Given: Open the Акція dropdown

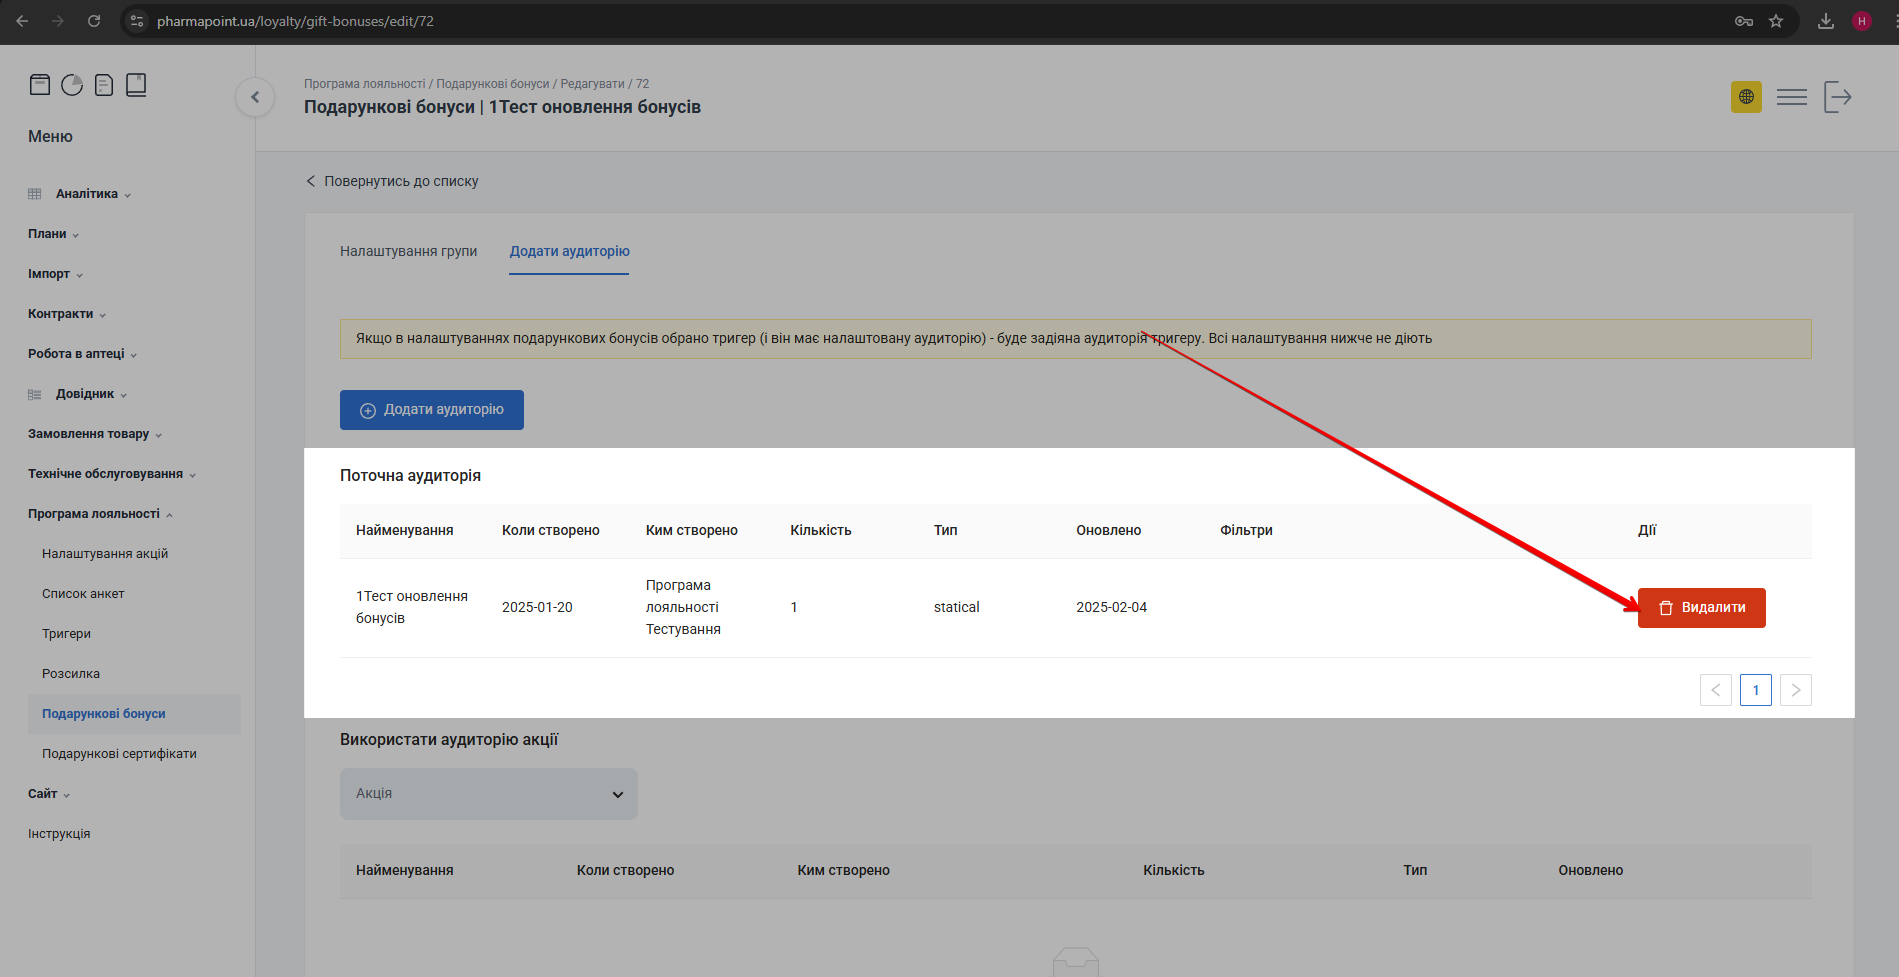Looking at the screenshot, I should (x=489, y=794).
